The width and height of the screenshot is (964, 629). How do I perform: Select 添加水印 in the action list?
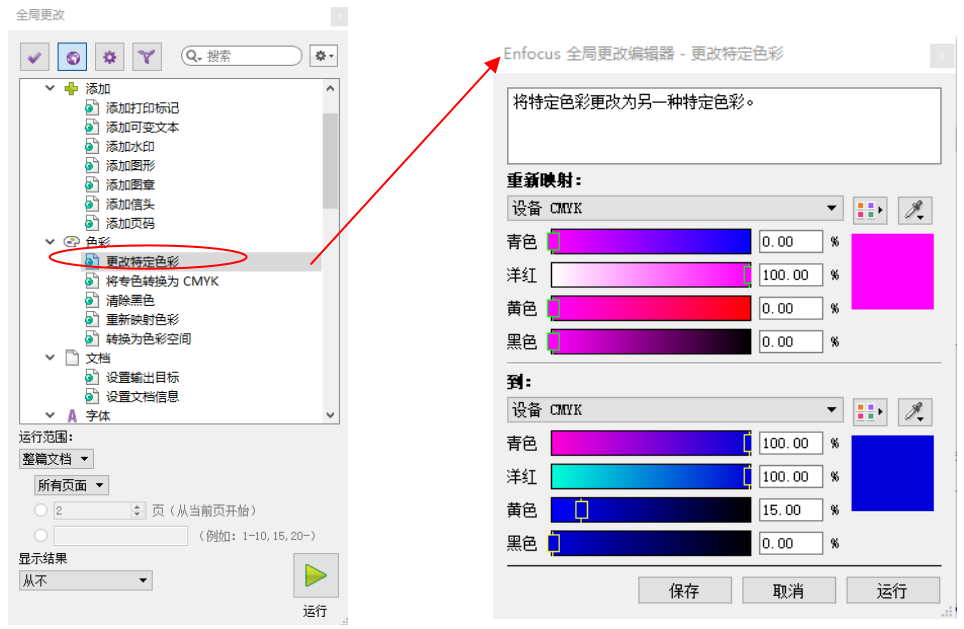tap(130, 146)
